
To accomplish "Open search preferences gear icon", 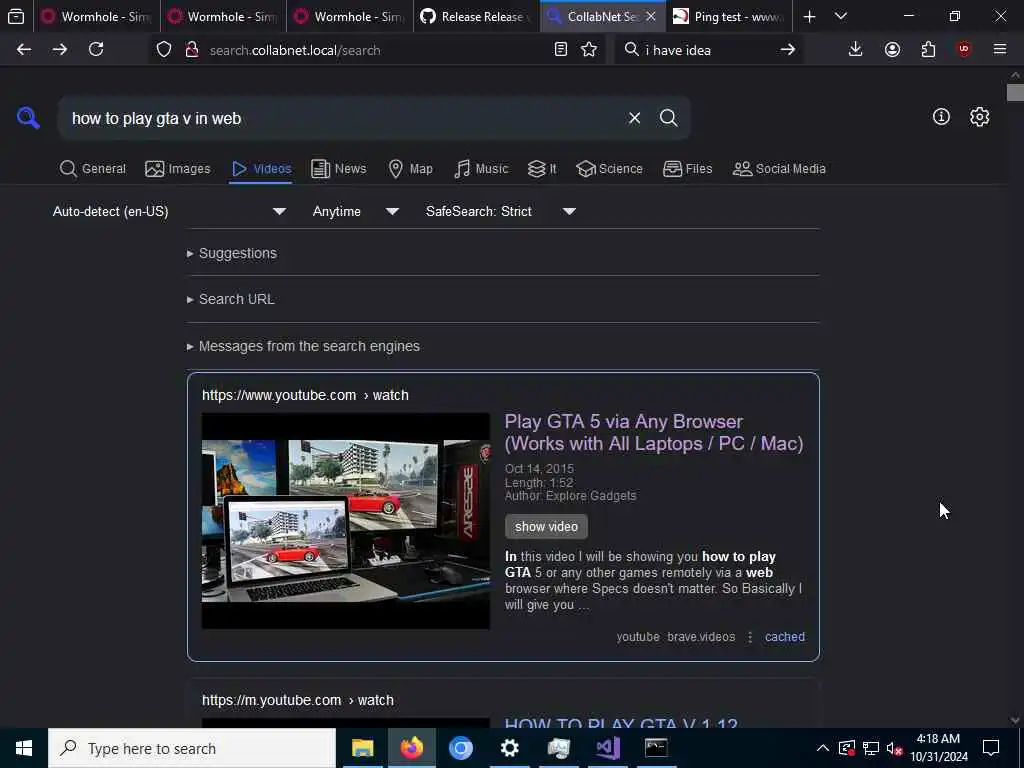I will tap(979, 117).
